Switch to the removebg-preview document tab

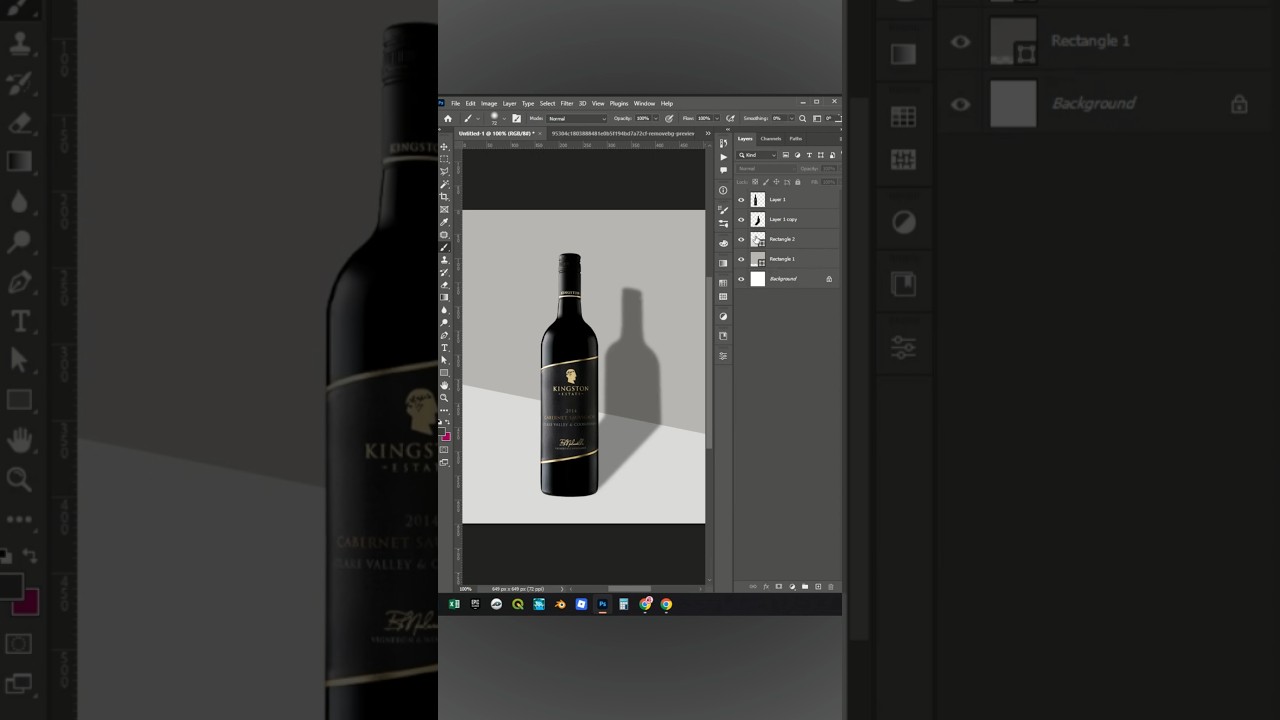622,133
